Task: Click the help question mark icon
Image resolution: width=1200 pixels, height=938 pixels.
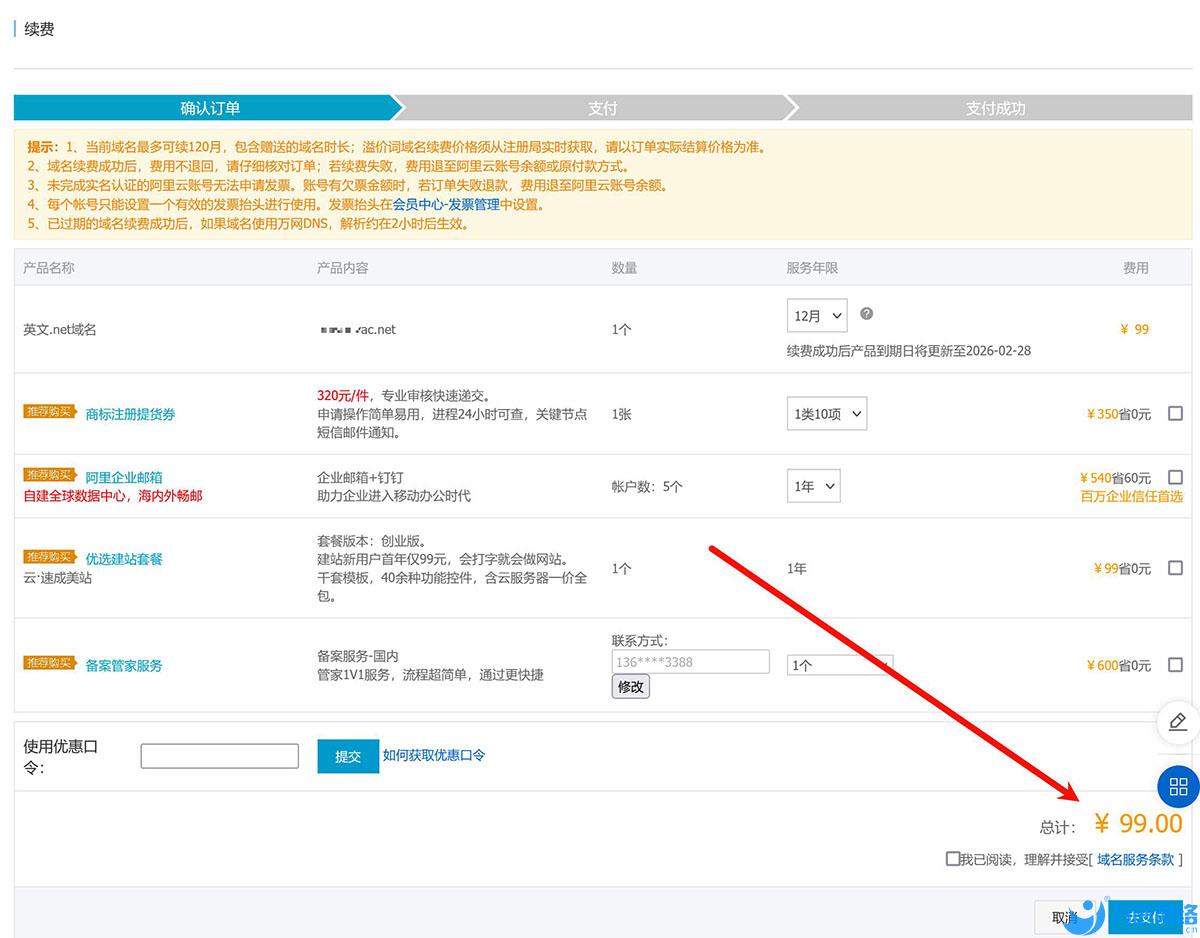Action: [x=866, y=314]
